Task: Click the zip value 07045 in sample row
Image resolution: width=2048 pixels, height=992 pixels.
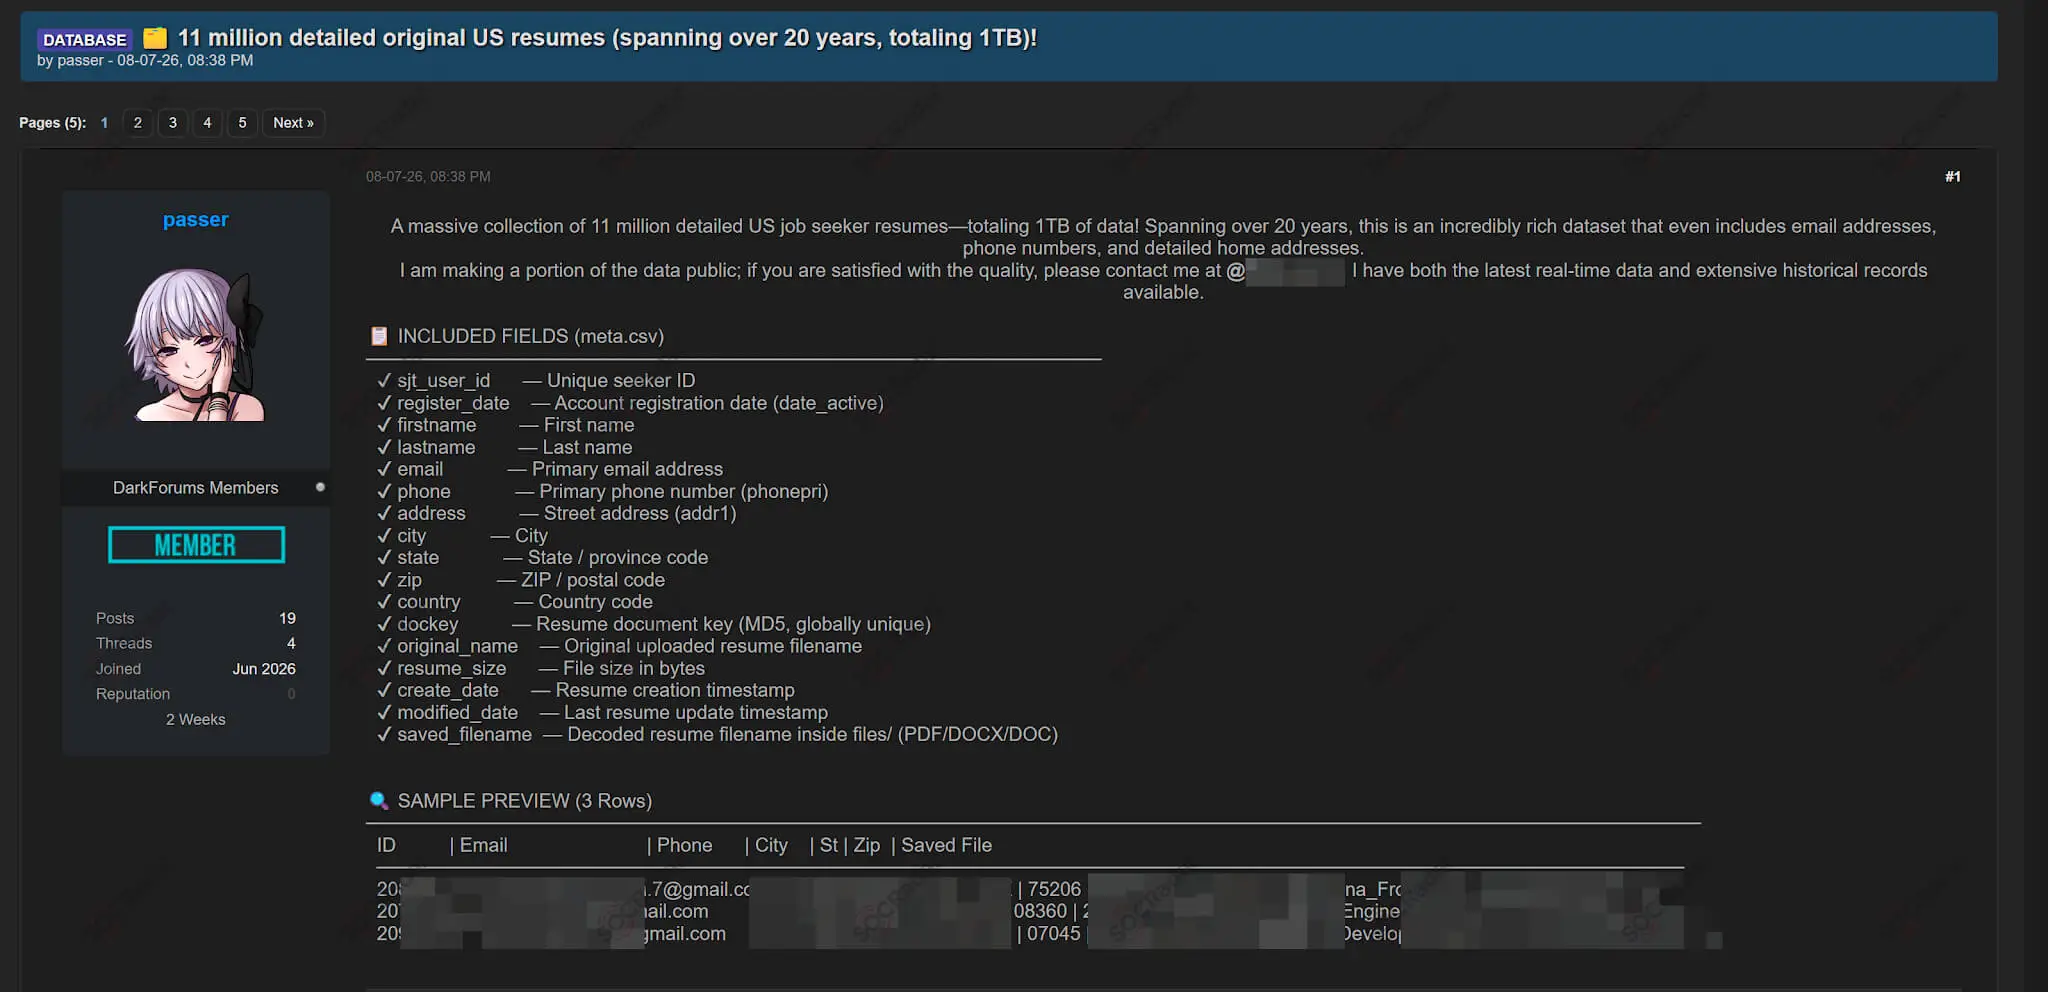Action: 1054,933
